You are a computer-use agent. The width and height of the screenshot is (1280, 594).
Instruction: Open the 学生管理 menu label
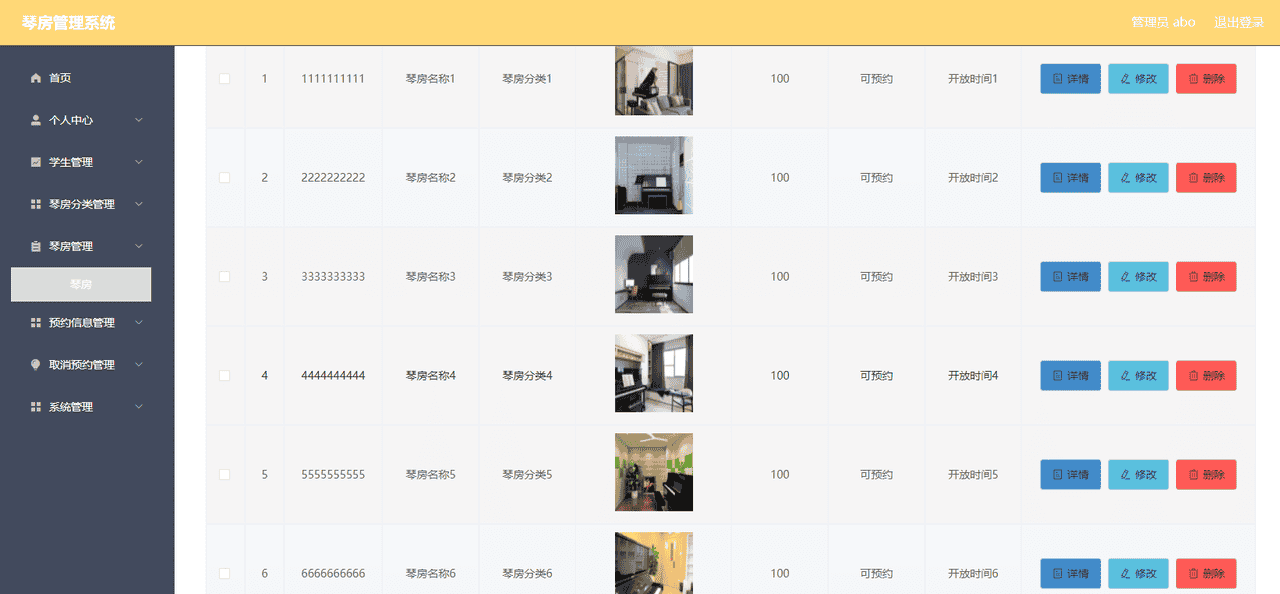click(71, 162)
